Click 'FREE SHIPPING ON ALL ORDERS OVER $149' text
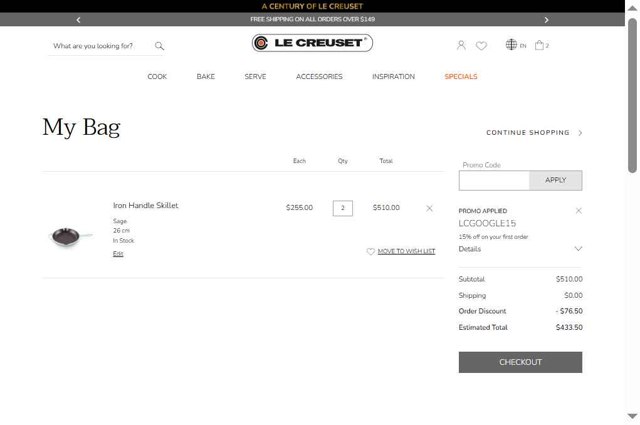This screenshot has width=640, height=425. point(312,19)
